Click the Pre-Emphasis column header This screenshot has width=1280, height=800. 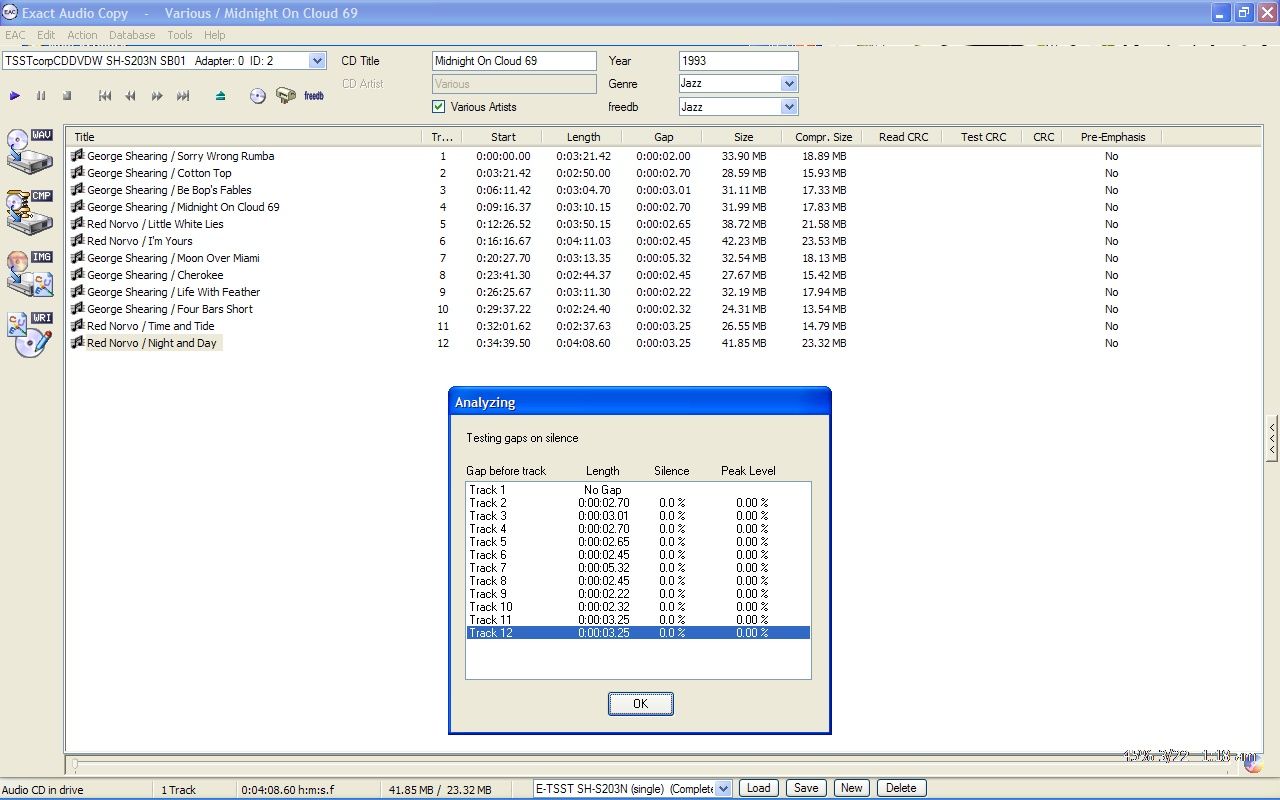(1112, 137)
